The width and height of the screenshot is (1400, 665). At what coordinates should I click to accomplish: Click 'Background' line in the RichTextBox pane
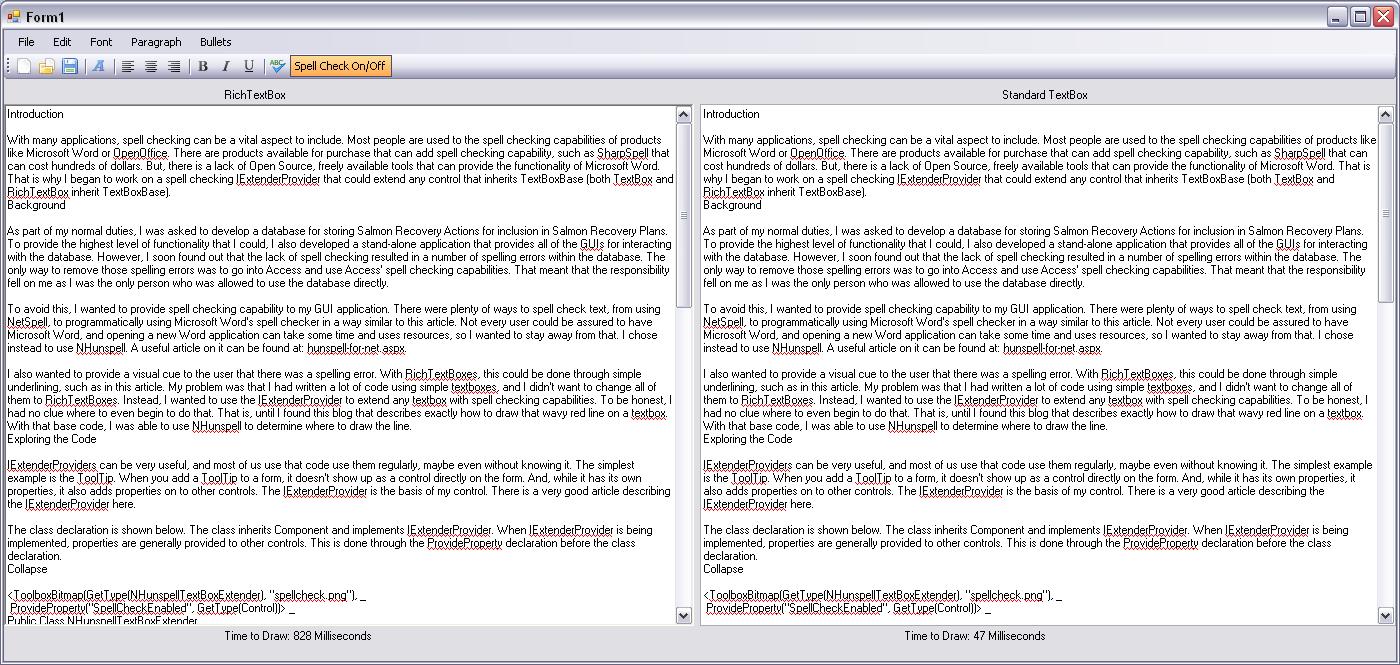tap(36, 205)
